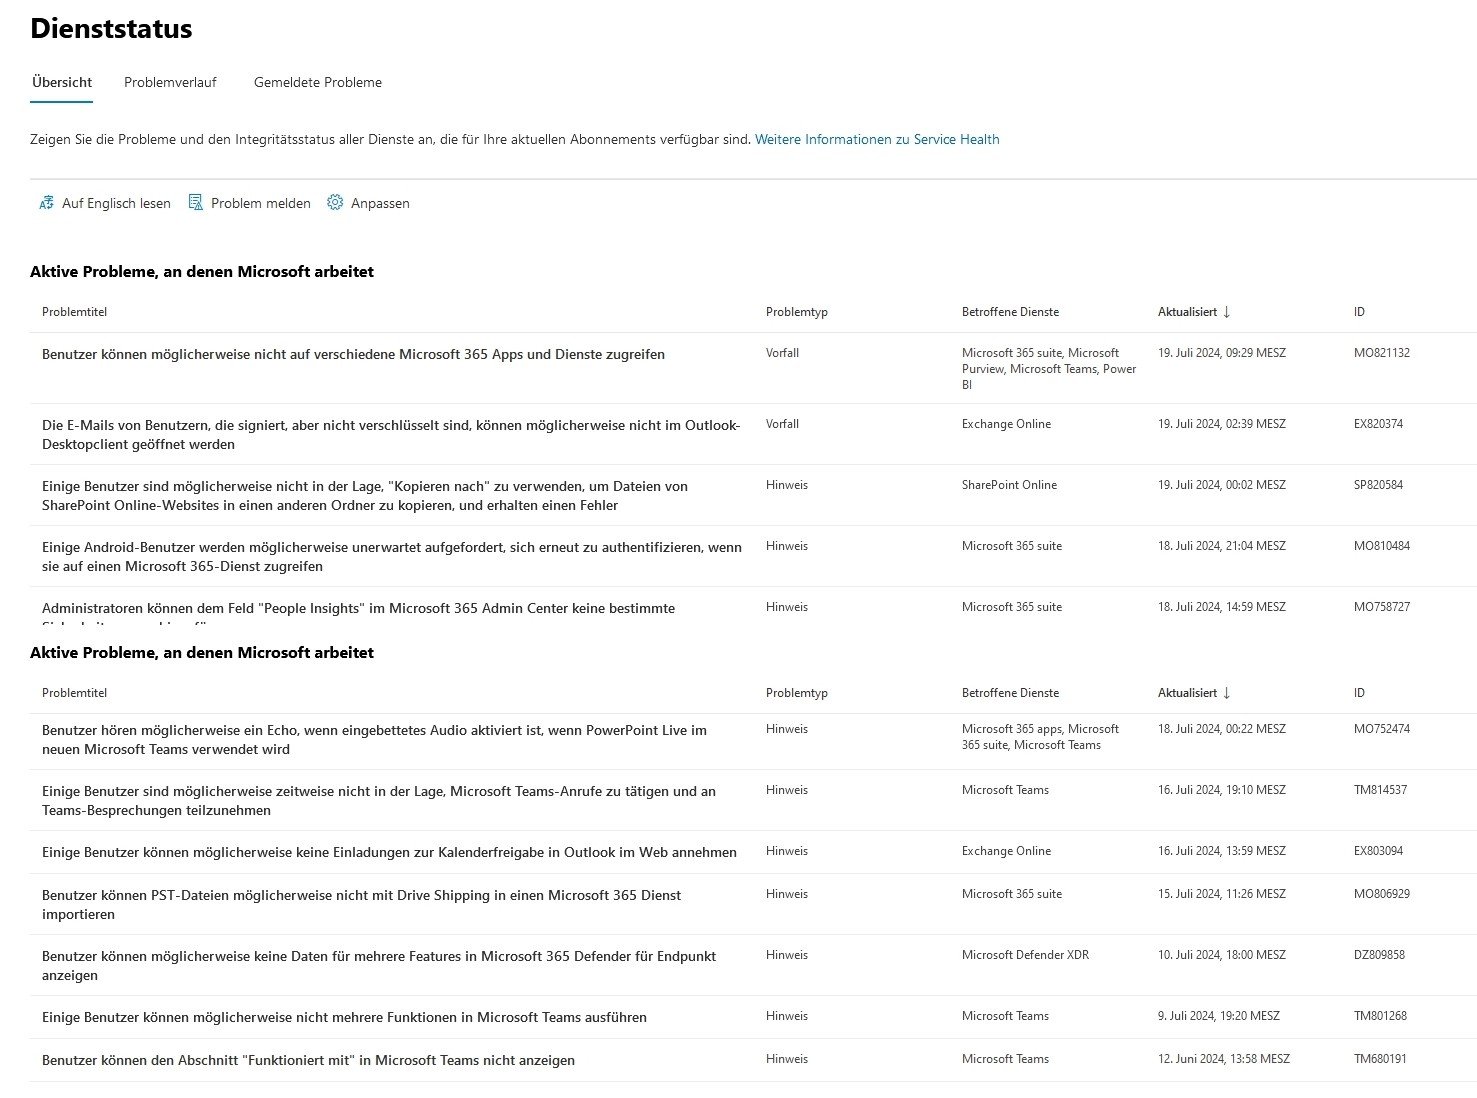Open the issue with ID MO821132
This screenshot has height=1098, width=1477.
click(x=1381, y=353)
